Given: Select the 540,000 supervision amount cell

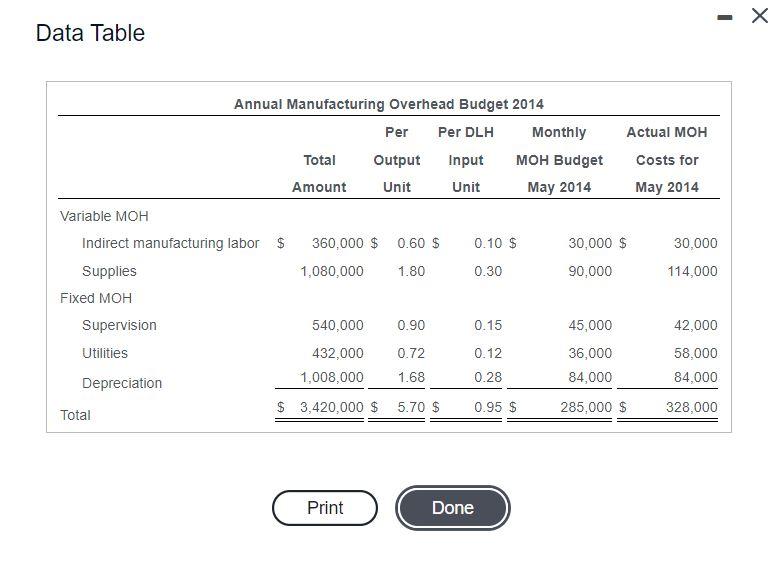Looking at the screenshot, I should pos(338,325).
